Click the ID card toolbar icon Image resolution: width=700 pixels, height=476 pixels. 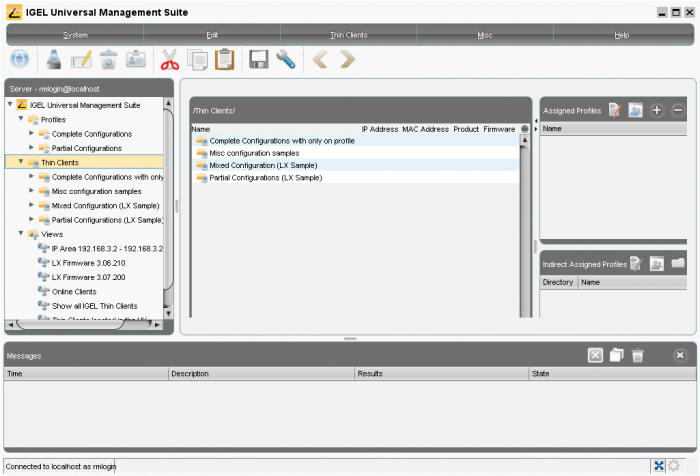[136, 59]
